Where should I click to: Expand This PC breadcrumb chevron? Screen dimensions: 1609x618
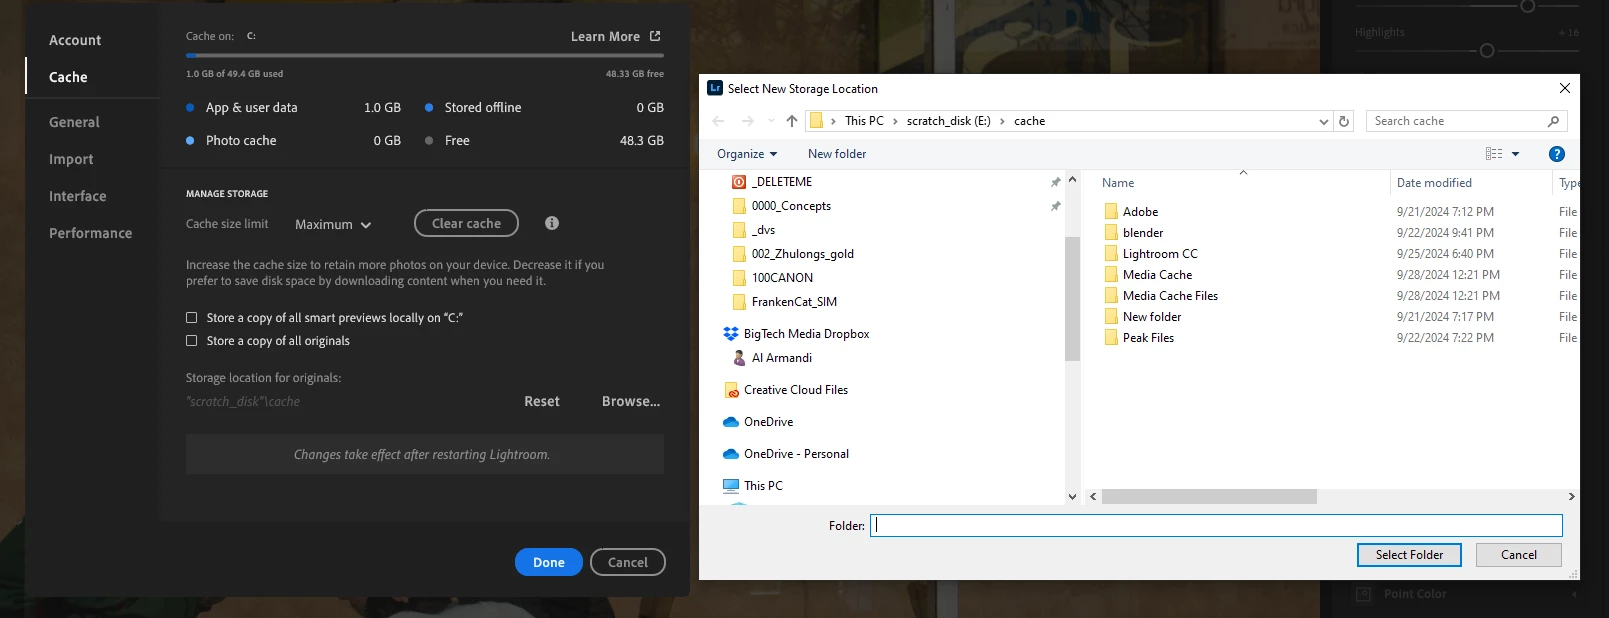point(895,121)
